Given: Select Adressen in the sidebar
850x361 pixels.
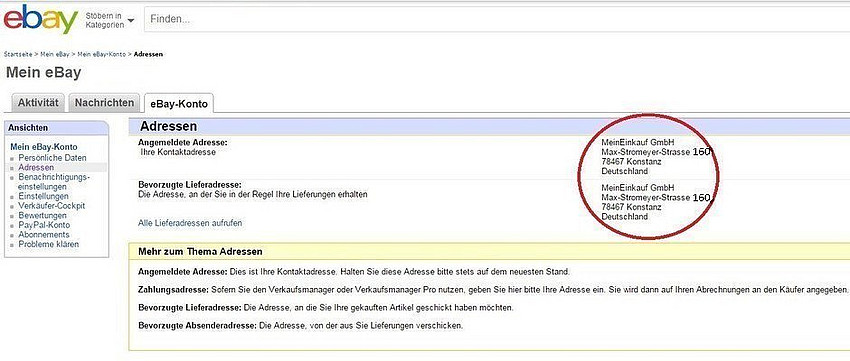Looking at the screenshot, I should tap(36, 167).
